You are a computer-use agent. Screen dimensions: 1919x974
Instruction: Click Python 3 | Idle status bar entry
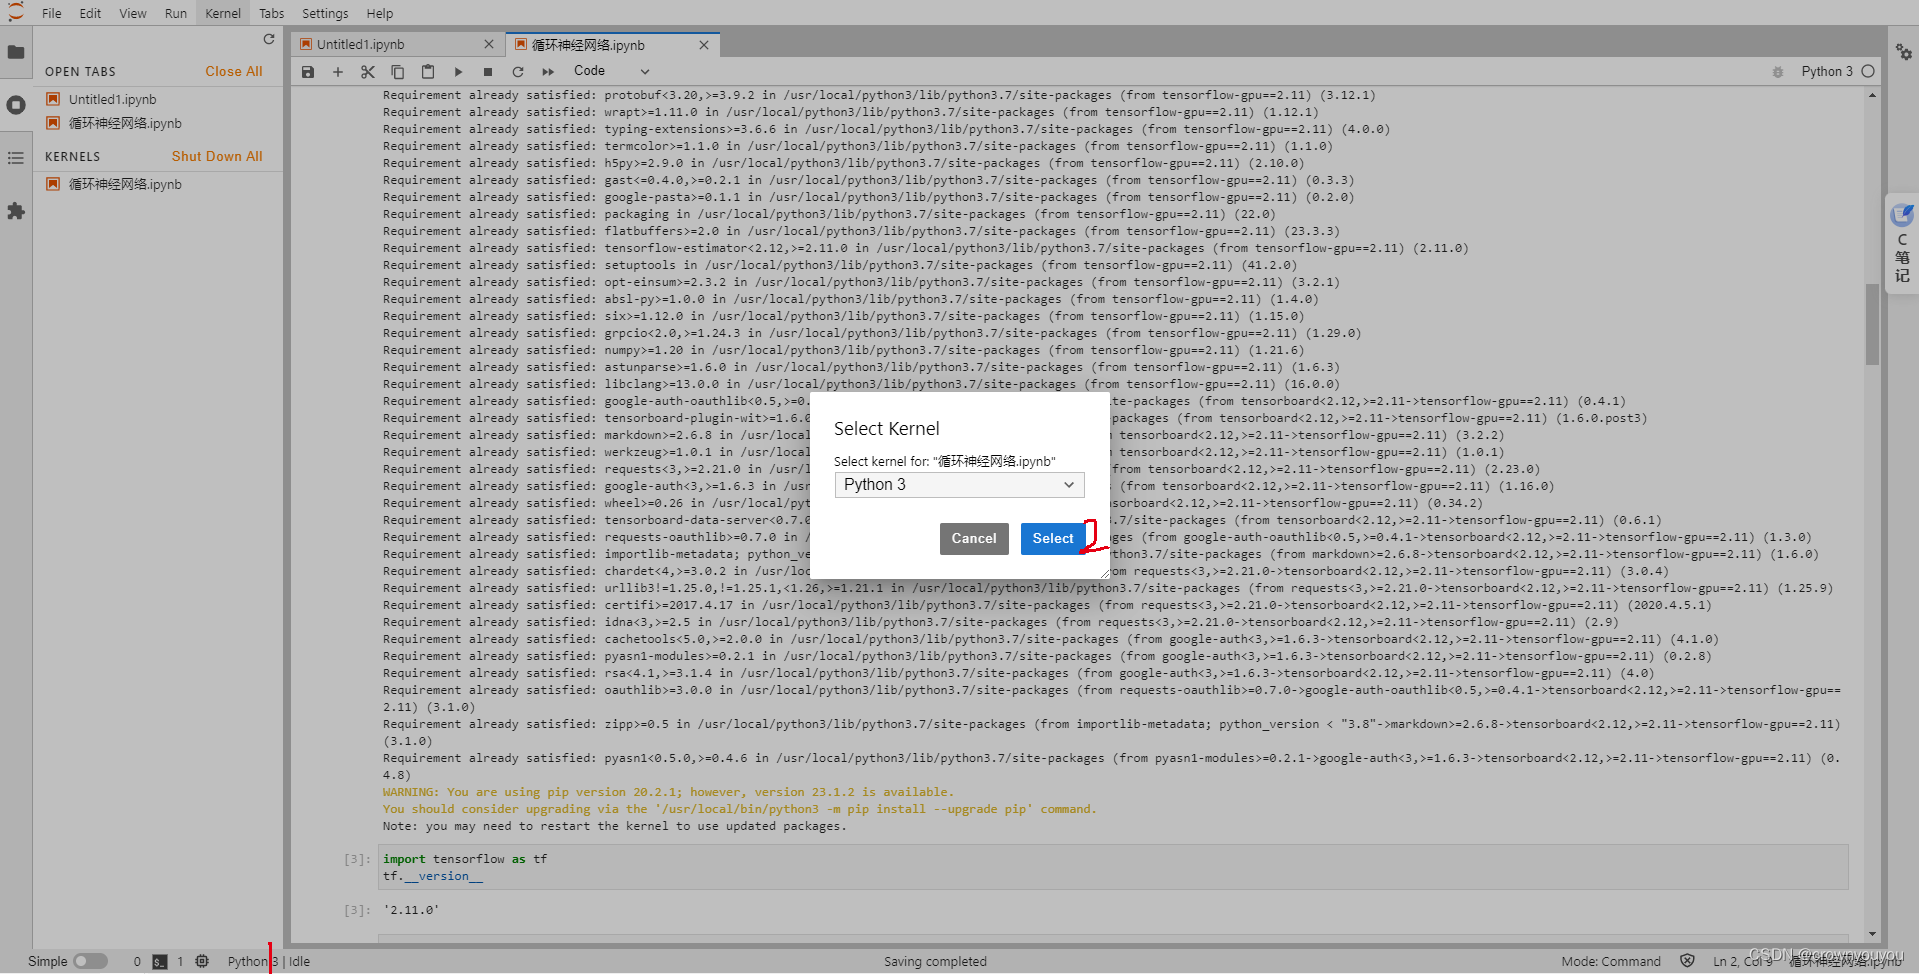pos(268,962)
